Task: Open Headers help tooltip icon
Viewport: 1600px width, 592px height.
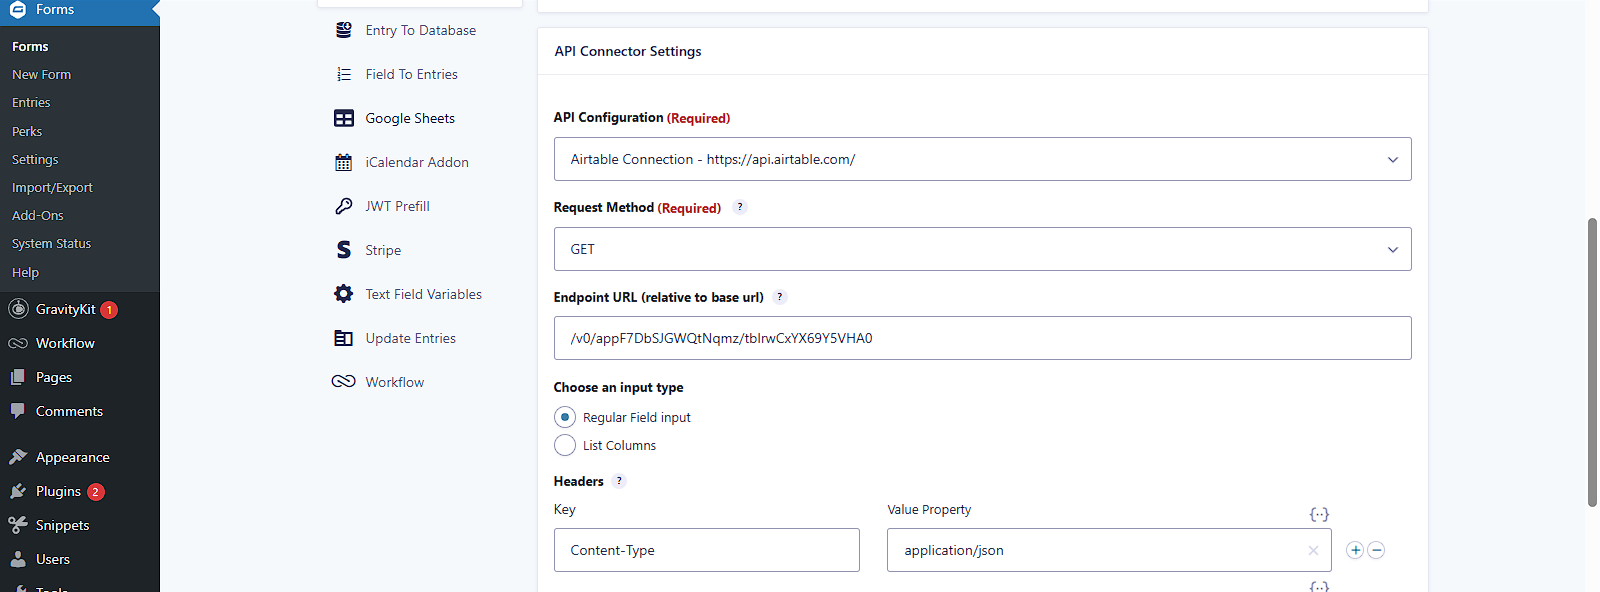Action: click(619, 481)
